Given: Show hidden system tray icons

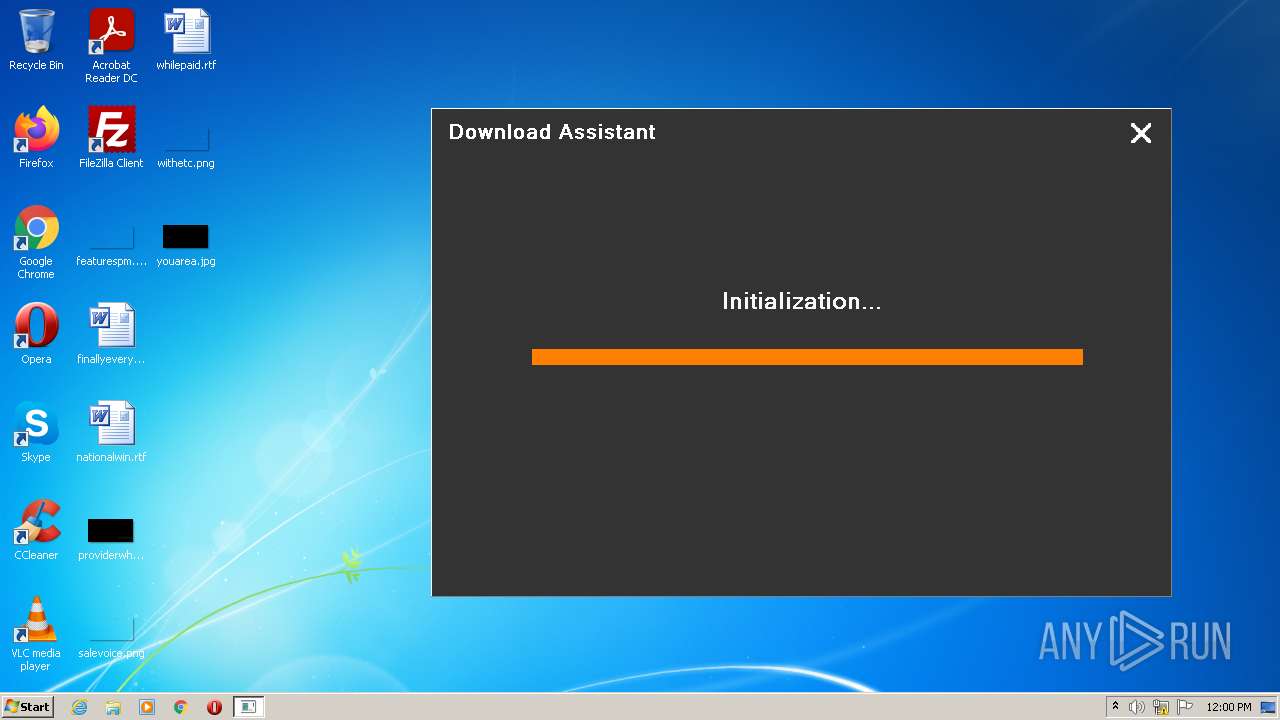Looking at the screenshot, I should click(1115, 707).
